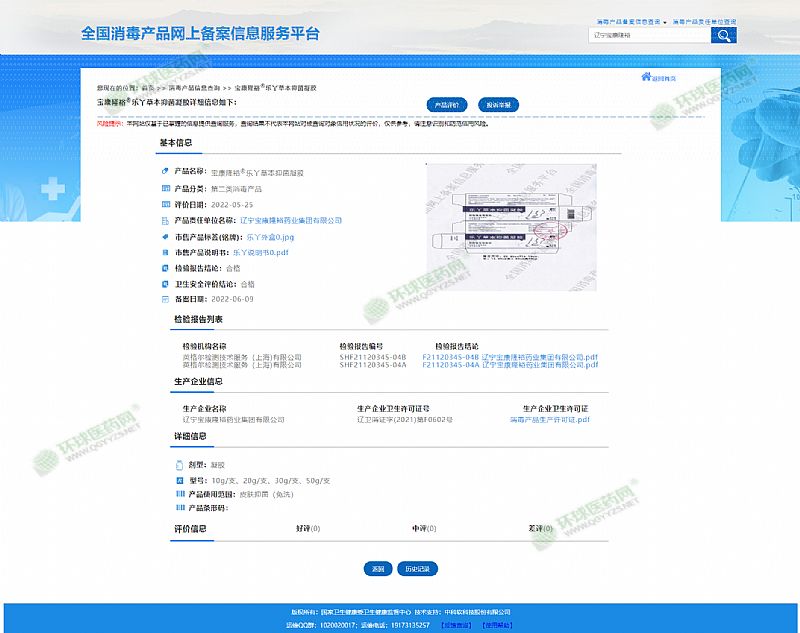Screen dimensions: 800x633
Task: Click the license number 辽卫消证字(2021)第F0602号
Action: click(x=405, y=420)
